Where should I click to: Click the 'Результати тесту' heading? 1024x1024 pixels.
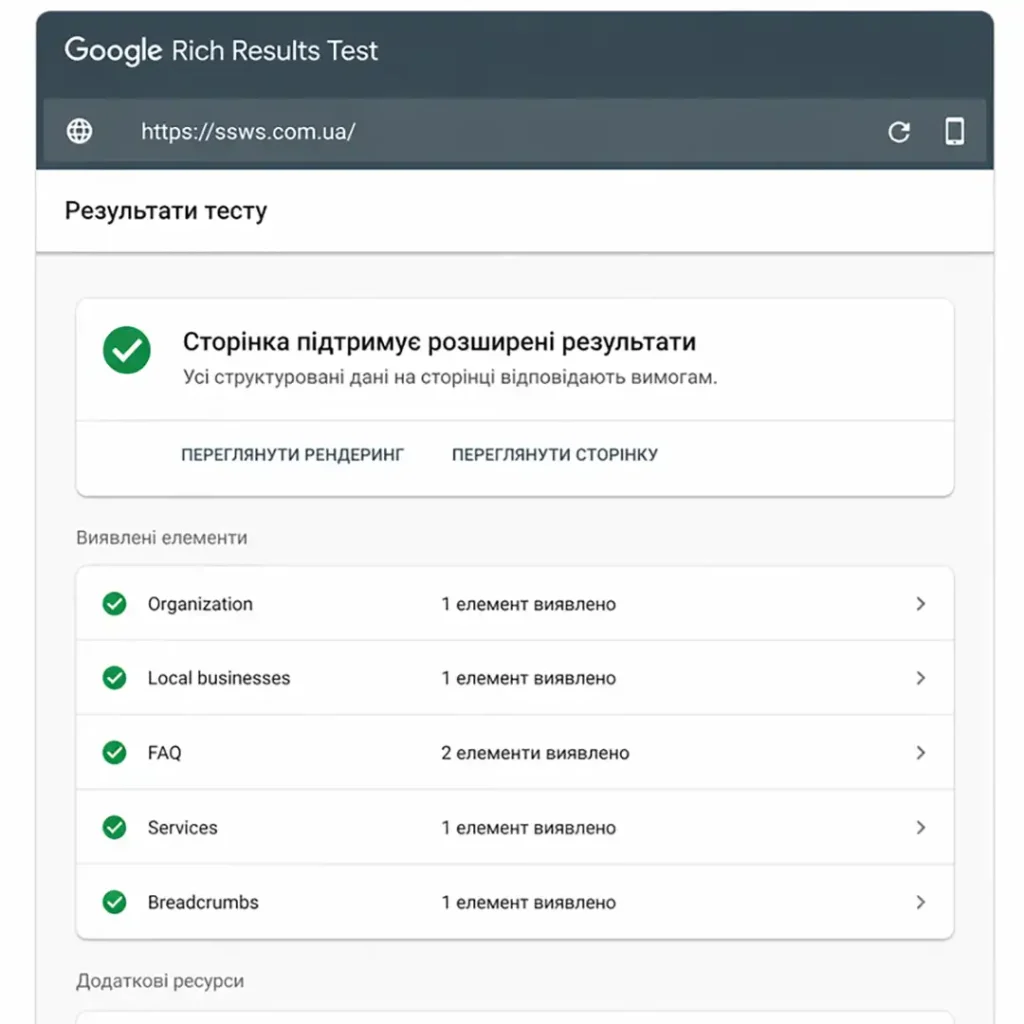coord(166,211)
